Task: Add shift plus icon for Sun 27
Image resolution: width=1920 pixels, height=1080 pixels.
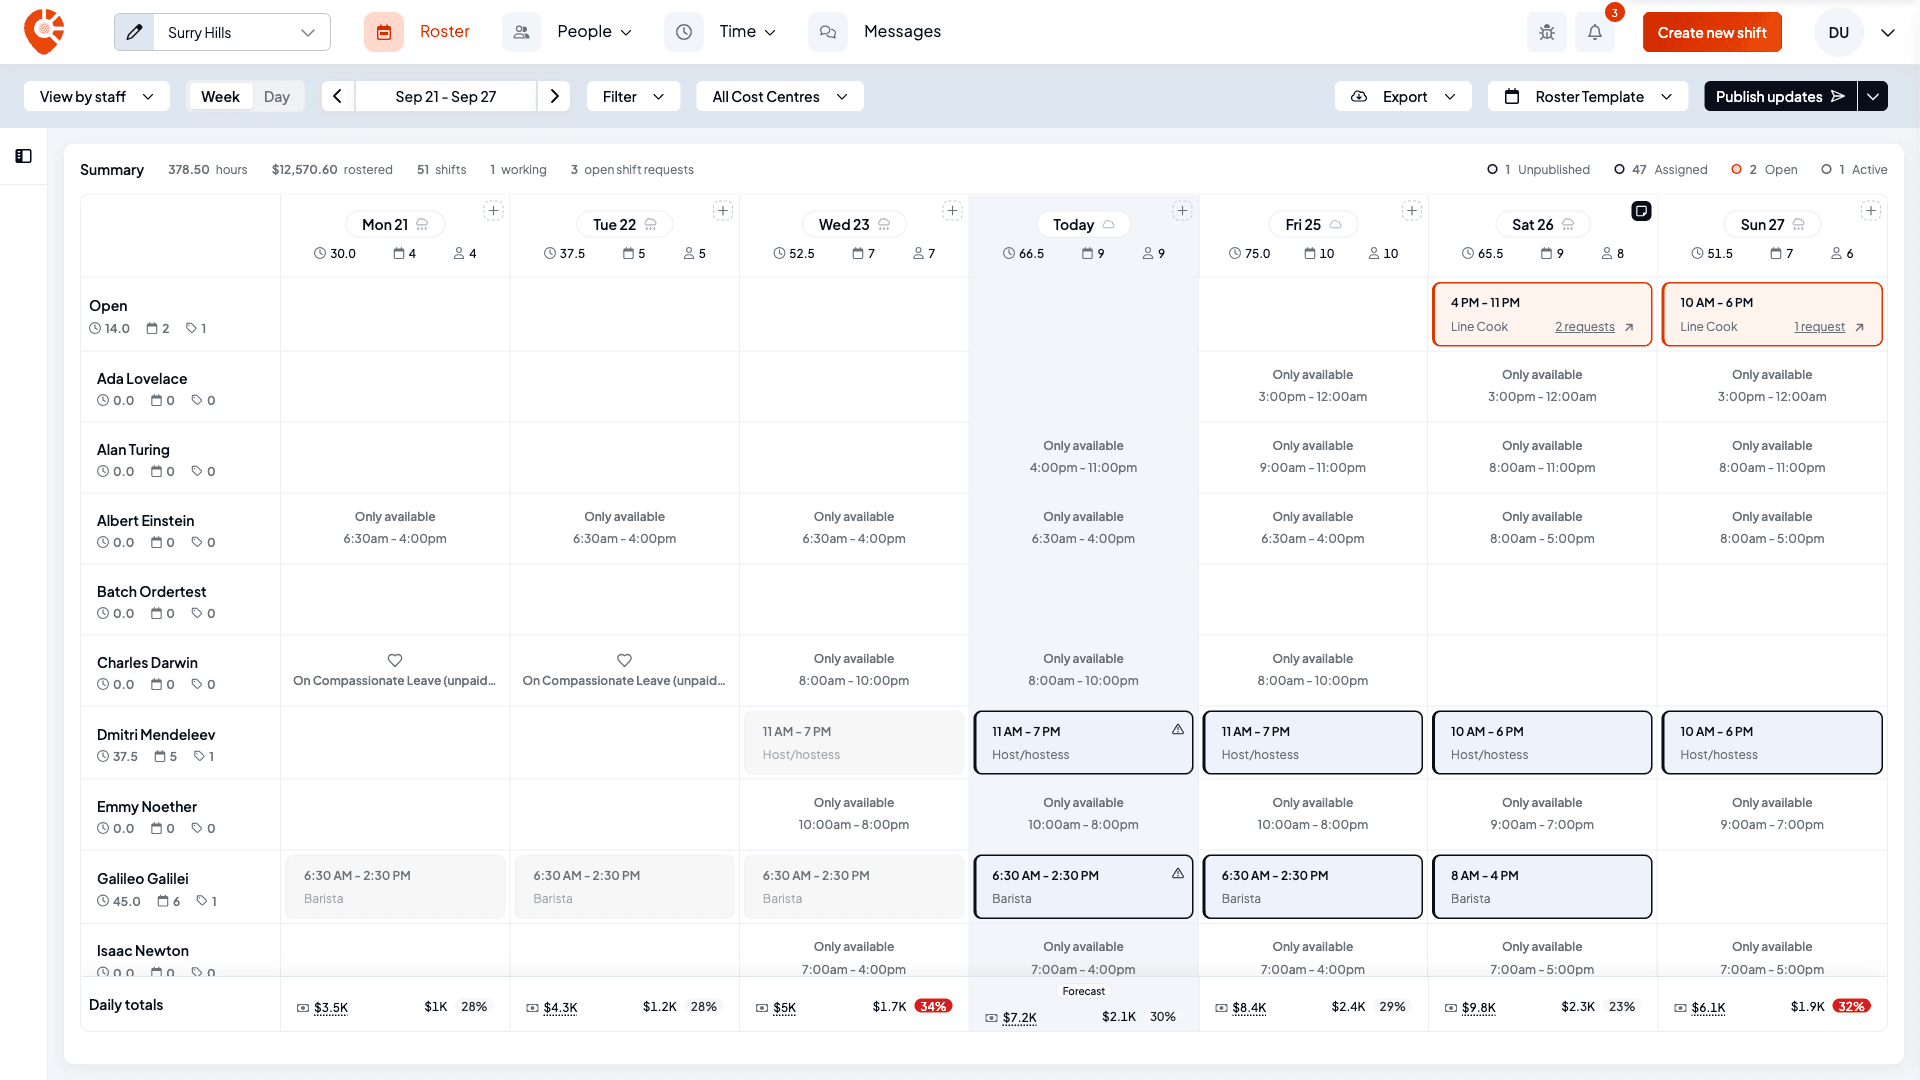Action: [1871, 211]
